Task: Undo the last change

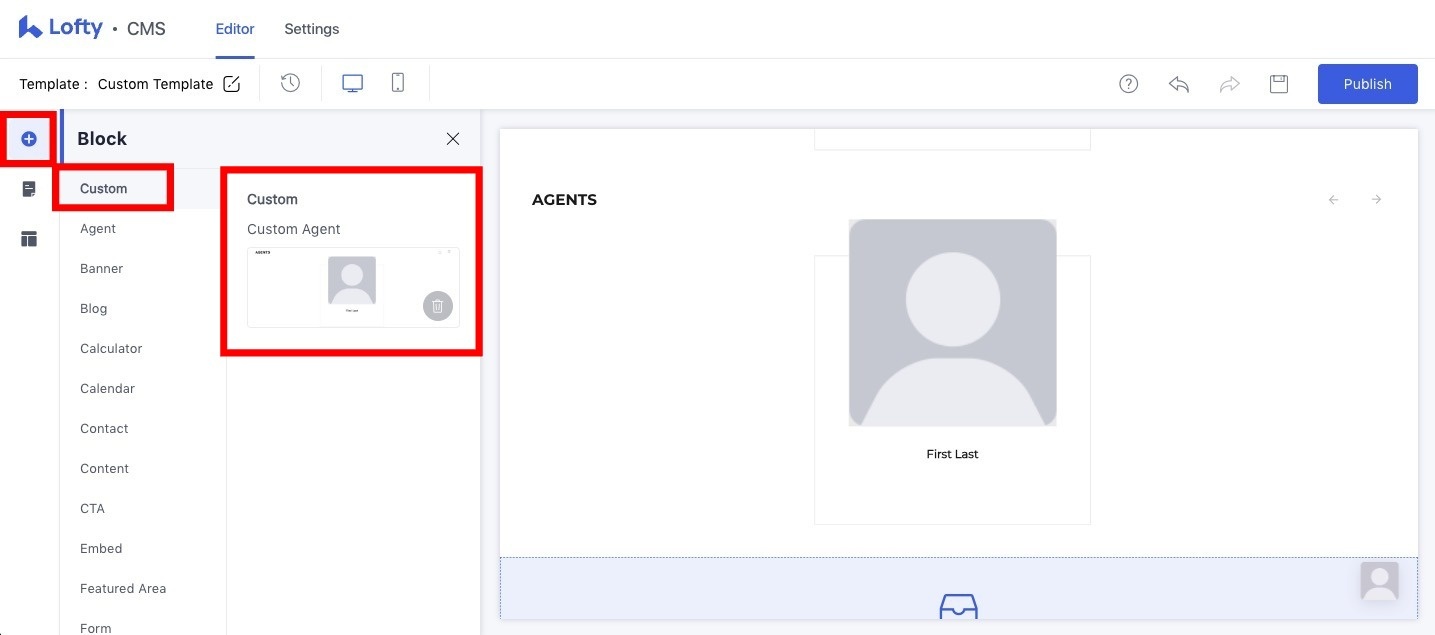Action: click(x=1179, y=84)
